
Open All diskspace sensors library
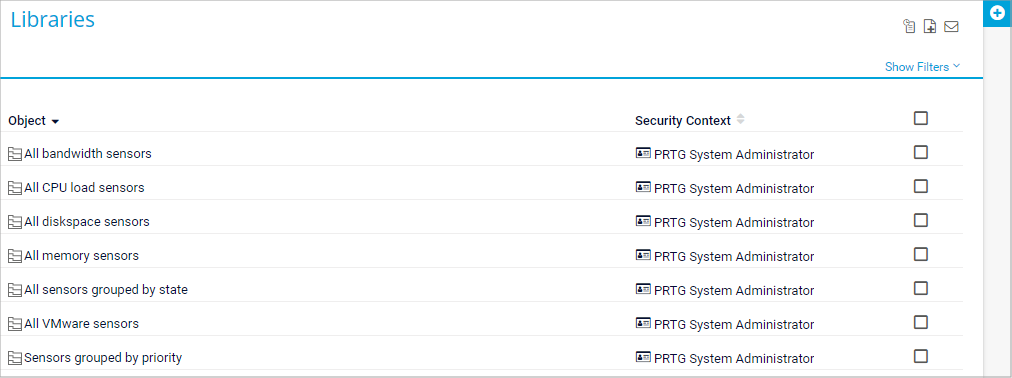86,221
